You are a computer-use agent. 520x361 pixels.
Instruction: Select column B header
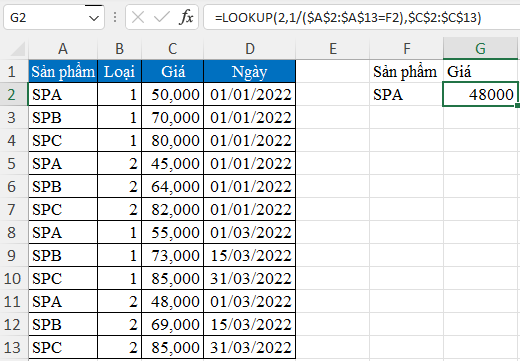pos(119,49)
